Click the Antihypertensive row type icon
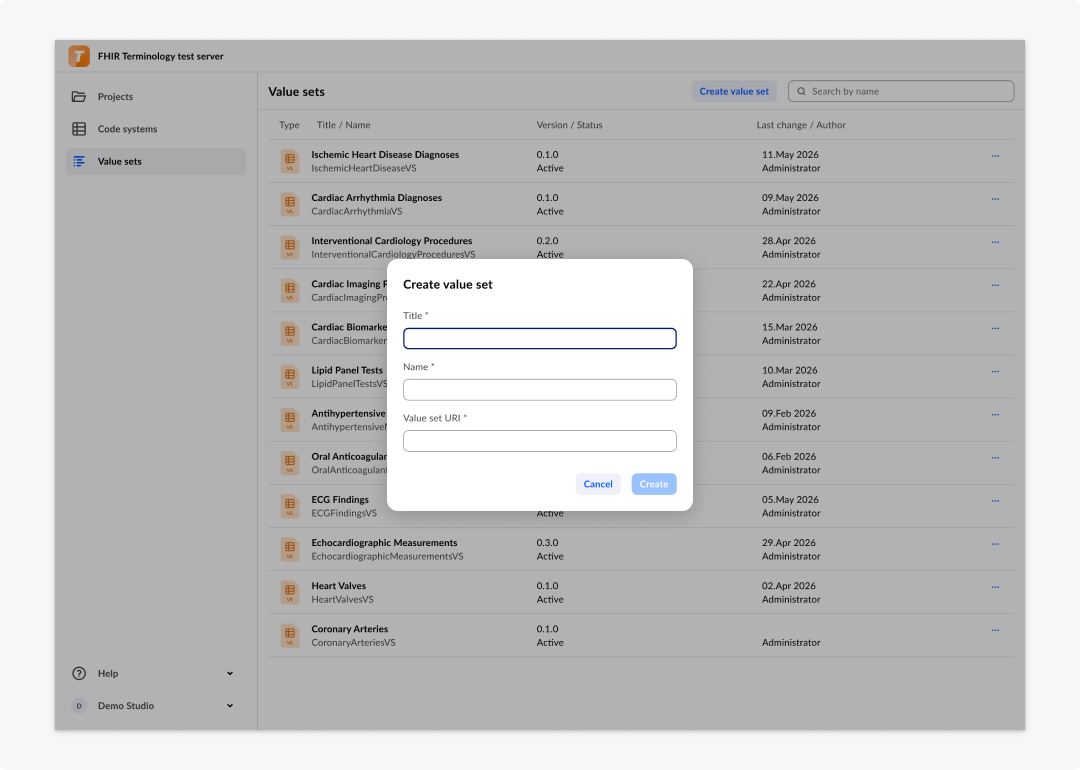The image size is (1080, 770). click(290, 420)
